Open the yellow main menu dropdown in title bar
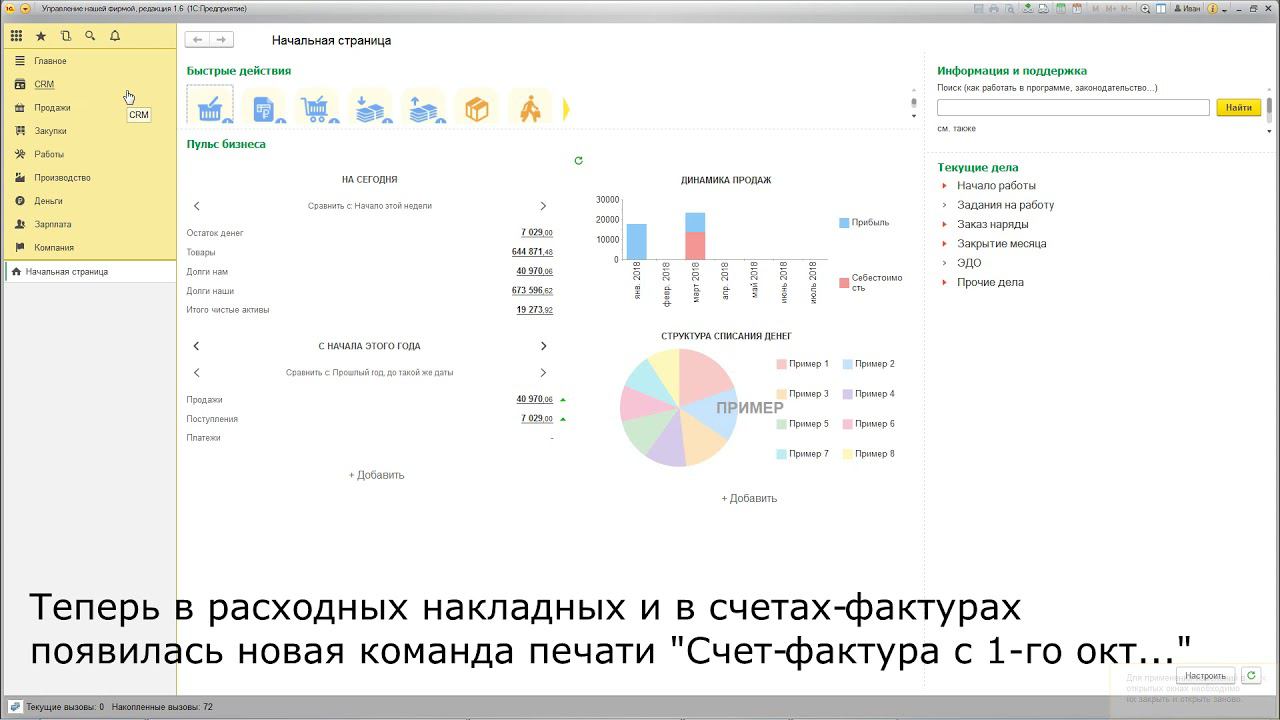Viewport: 1280px width, 720px height. [x=26, y=9]
